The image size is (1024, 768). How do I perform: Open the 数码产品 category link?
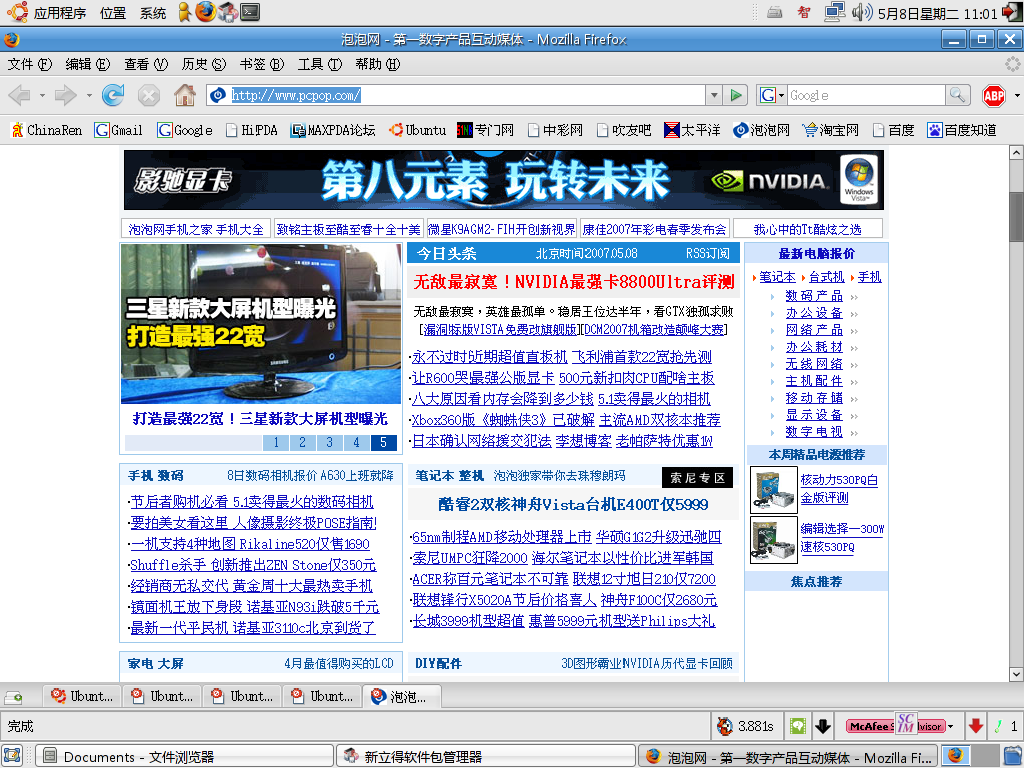coord(814,296)
